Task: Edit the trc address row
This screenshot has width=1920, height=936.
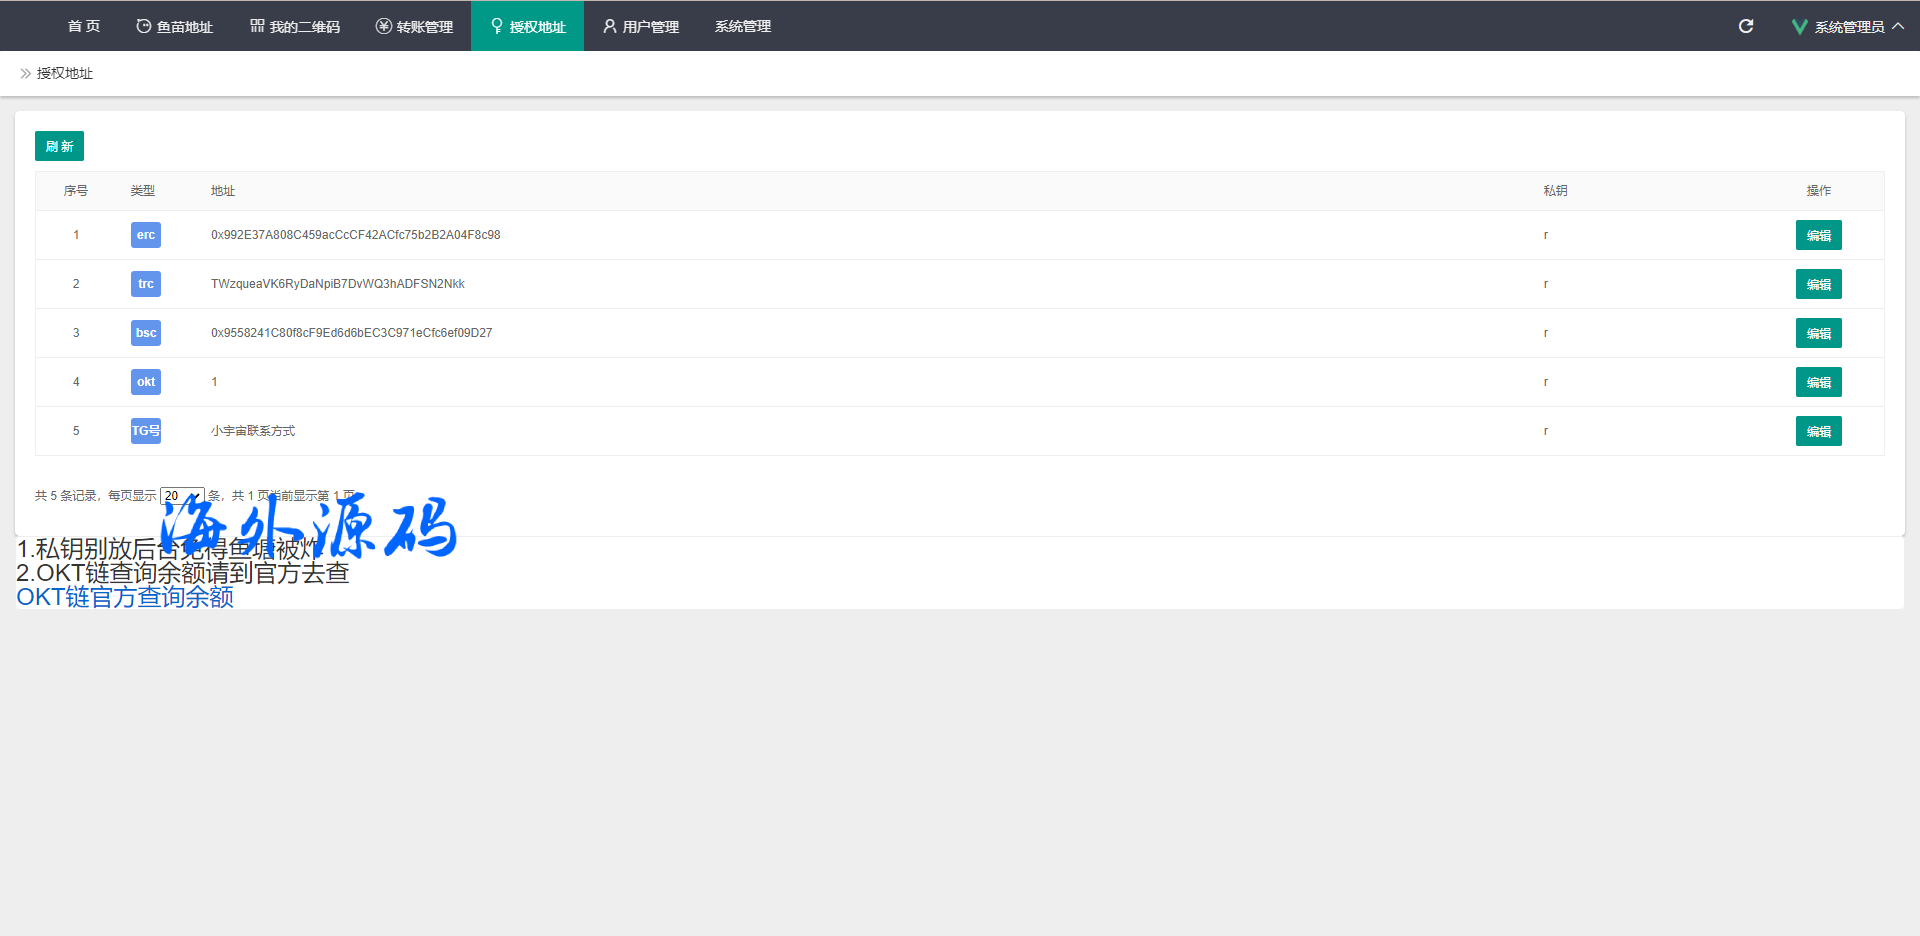Action: click(1818, 285)
